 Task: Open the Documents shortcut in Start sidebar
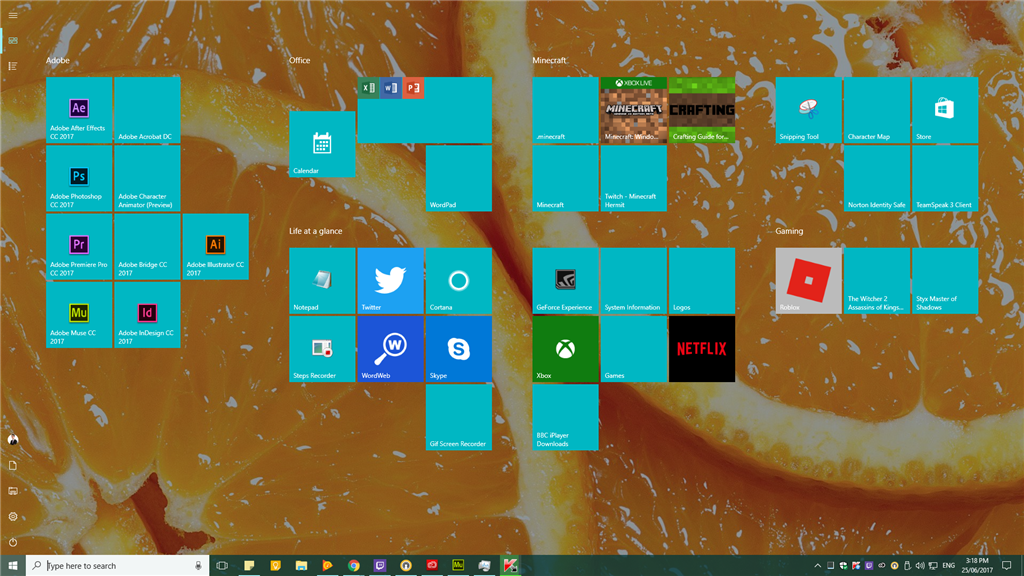[13, 465]
